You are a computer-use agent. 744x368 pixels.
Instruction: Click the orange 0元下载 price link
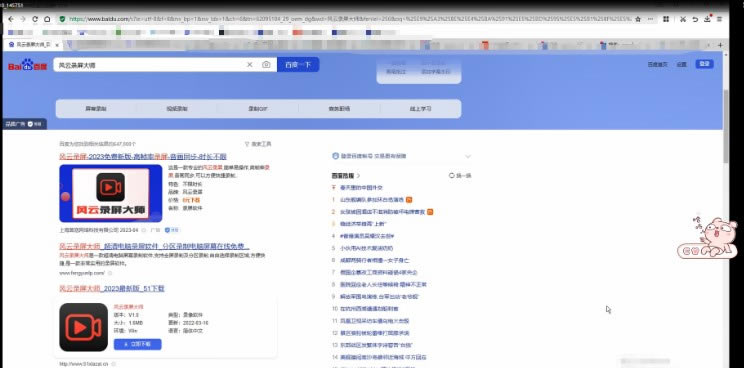tap(192, 200)
